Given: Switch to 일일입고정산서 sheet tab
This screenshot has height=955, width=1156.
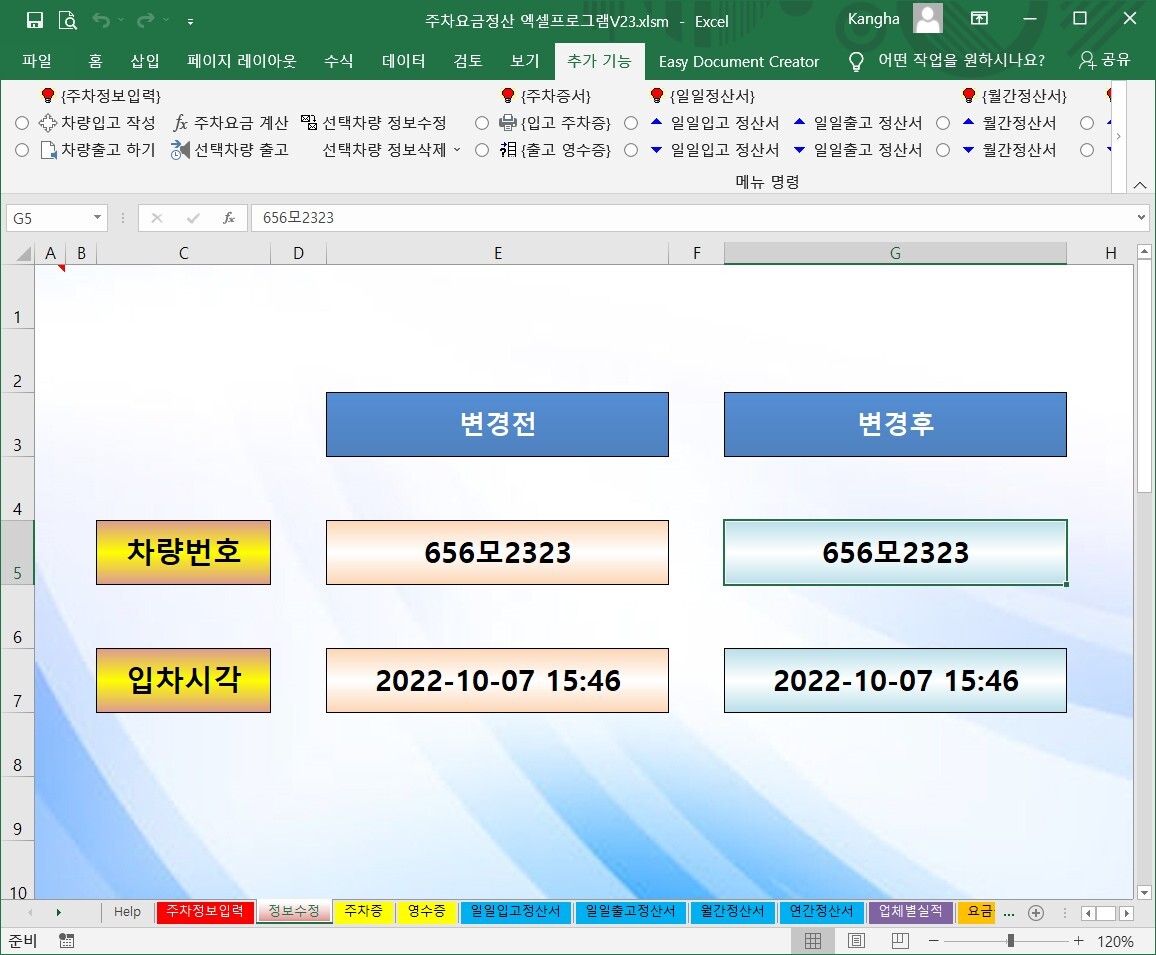Looking at the screenshot, I should click(515, 911).
